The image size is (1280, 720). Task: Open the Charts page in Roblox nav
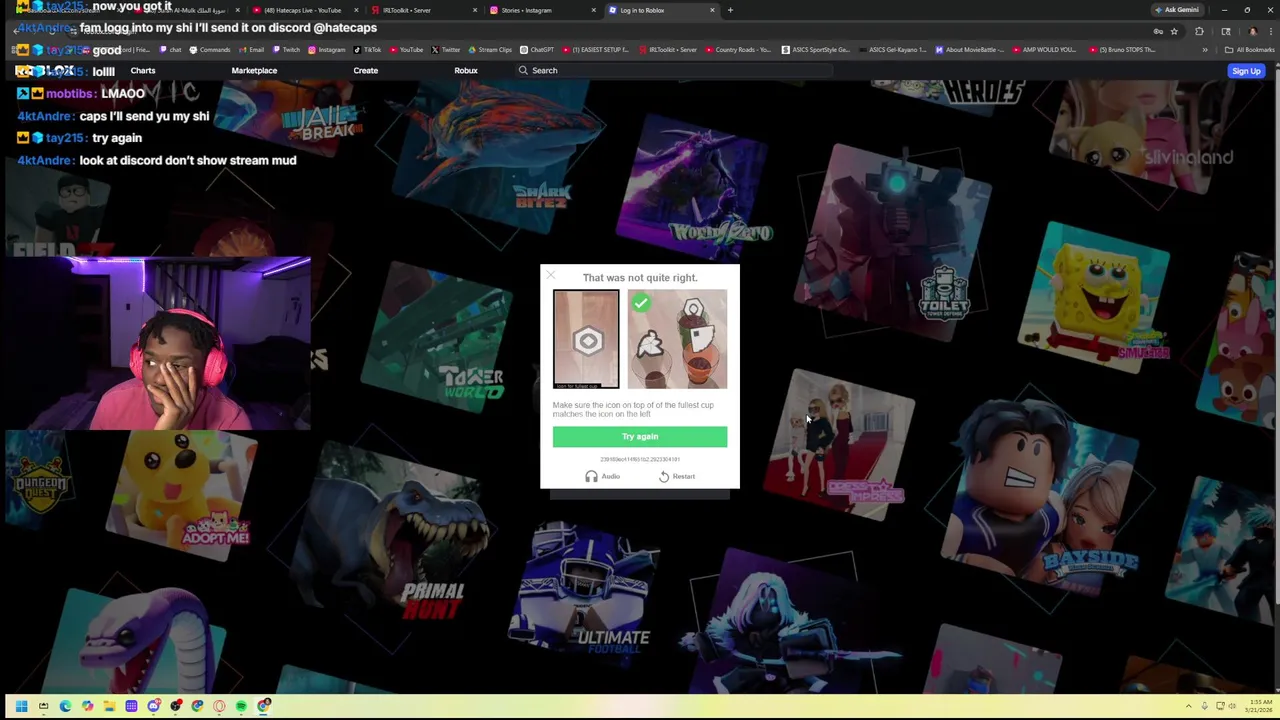(143, 70)
